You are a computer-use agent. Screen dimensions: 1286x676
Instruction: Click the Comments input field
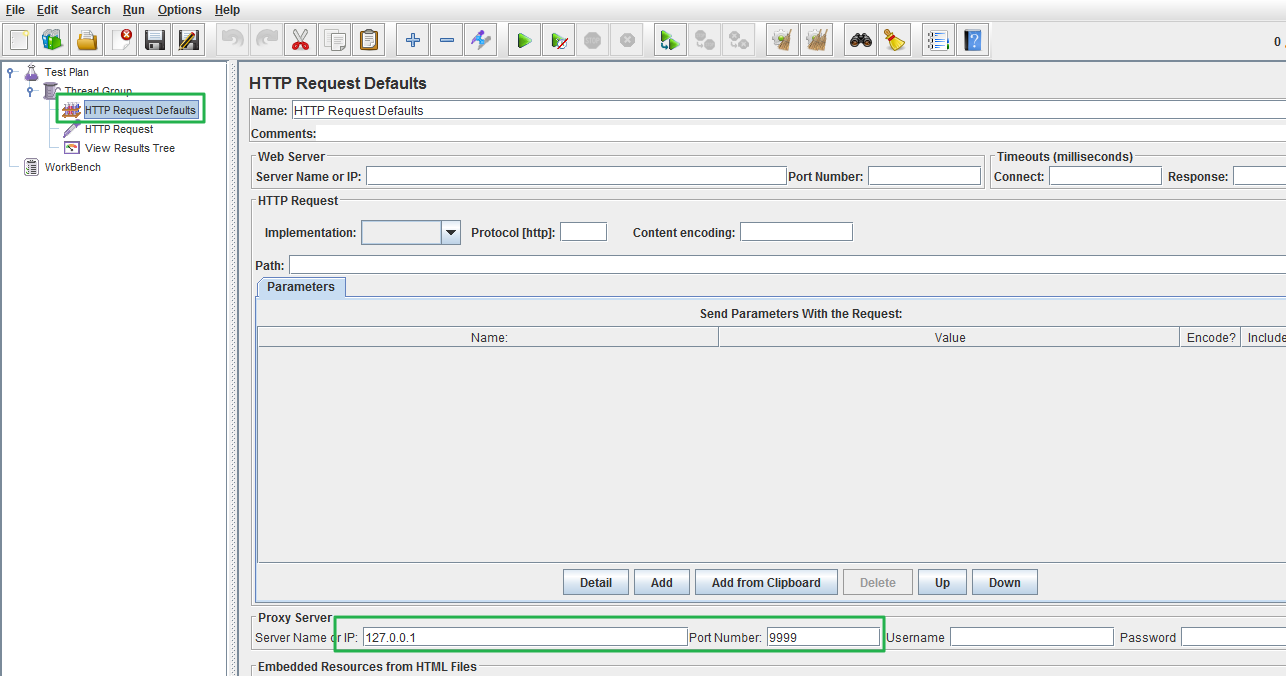pos(802,133)
